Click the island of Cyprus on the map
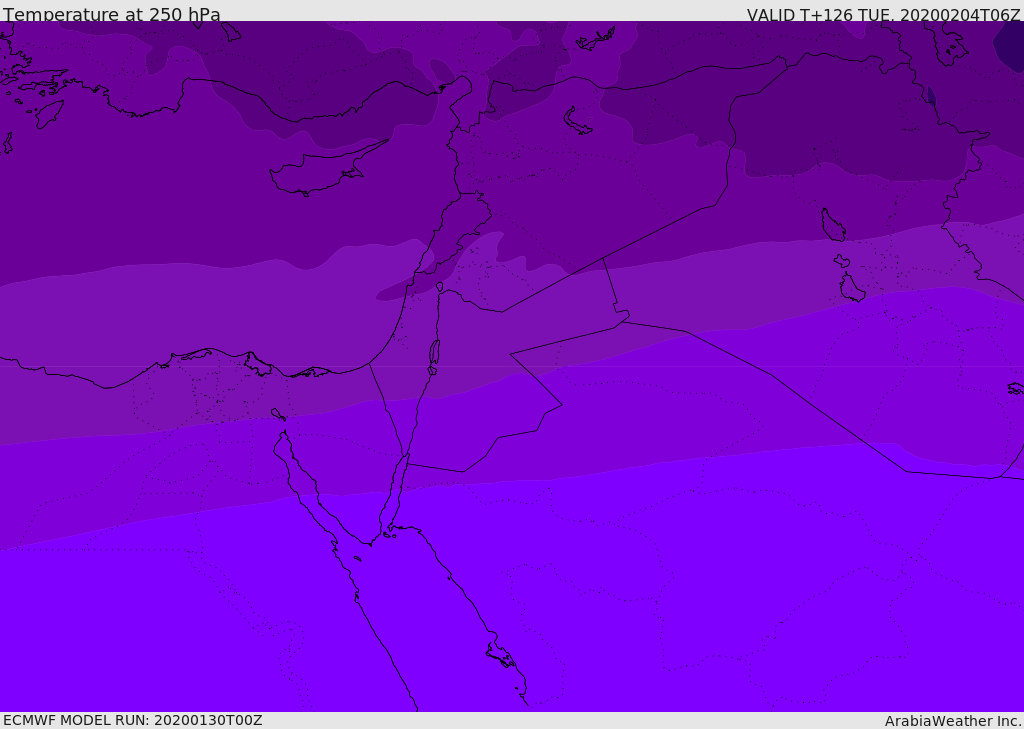 pyautogui.click(x=320, y=171)
